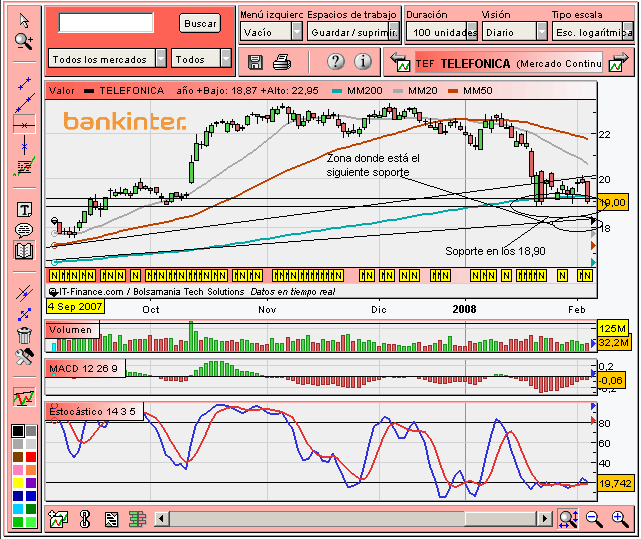This screenshot has height=539, width=641.
Task: Open the Vacío left menu dropdown
Action: coord(271,31)
